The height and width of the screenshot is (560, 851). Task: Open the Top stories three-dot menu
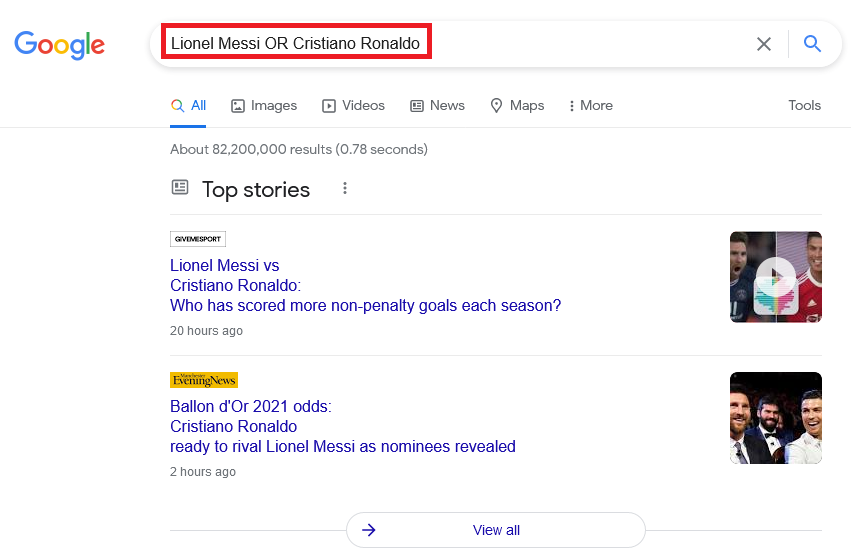coord(345,188)
